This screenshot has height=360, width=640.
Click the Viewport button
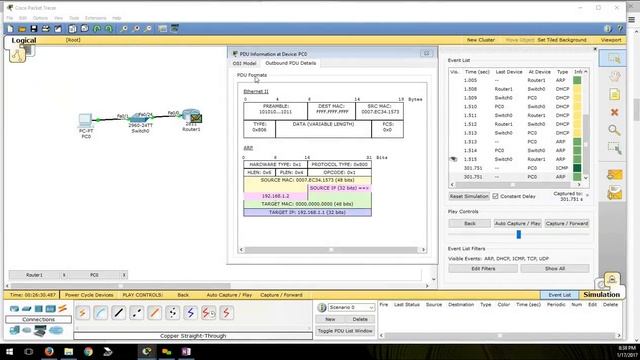[611, 40]
